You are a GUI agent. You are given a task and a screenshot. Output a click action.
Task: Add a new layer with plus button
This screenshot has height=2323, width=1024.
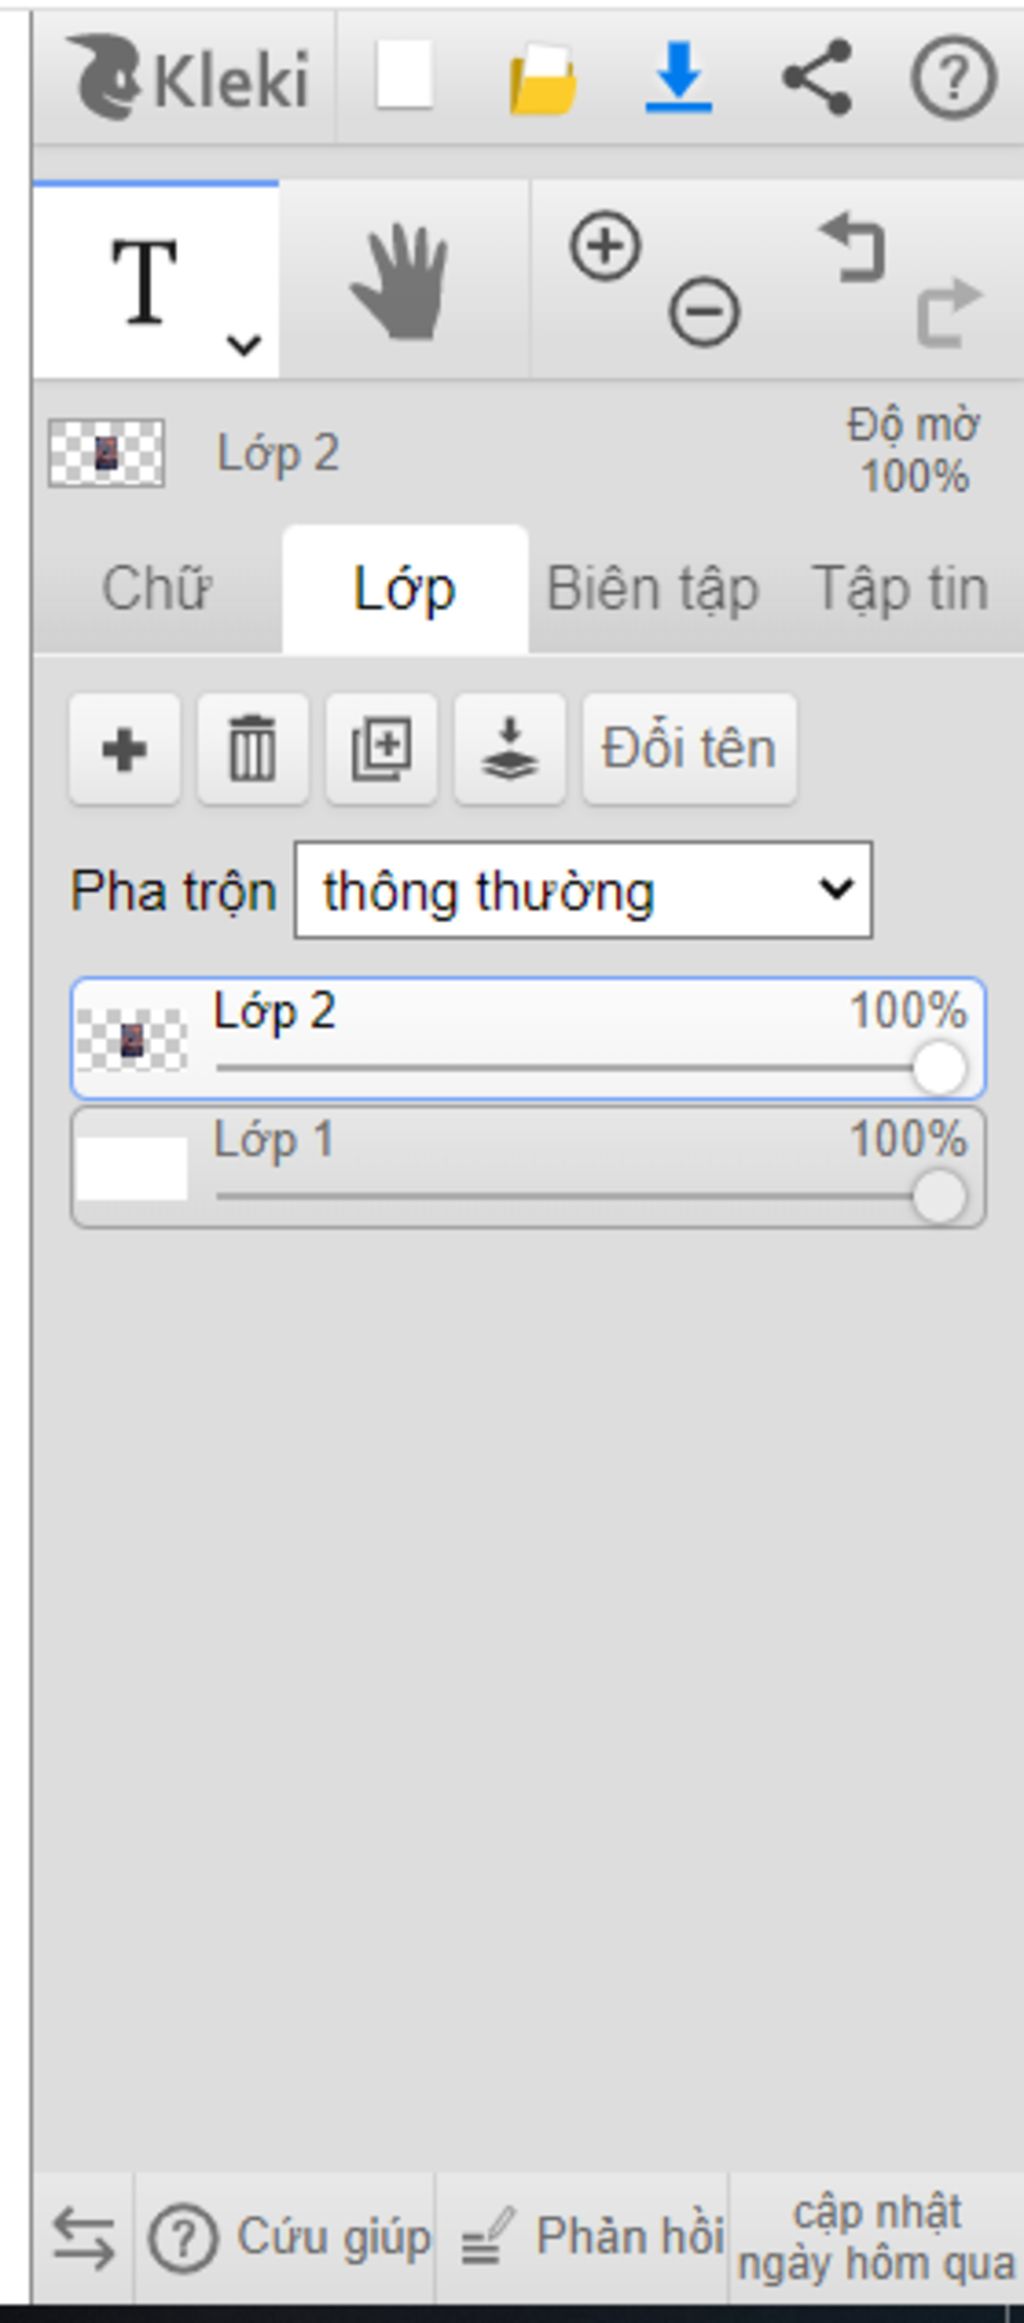pyautogui.click(x=125, y=749)
